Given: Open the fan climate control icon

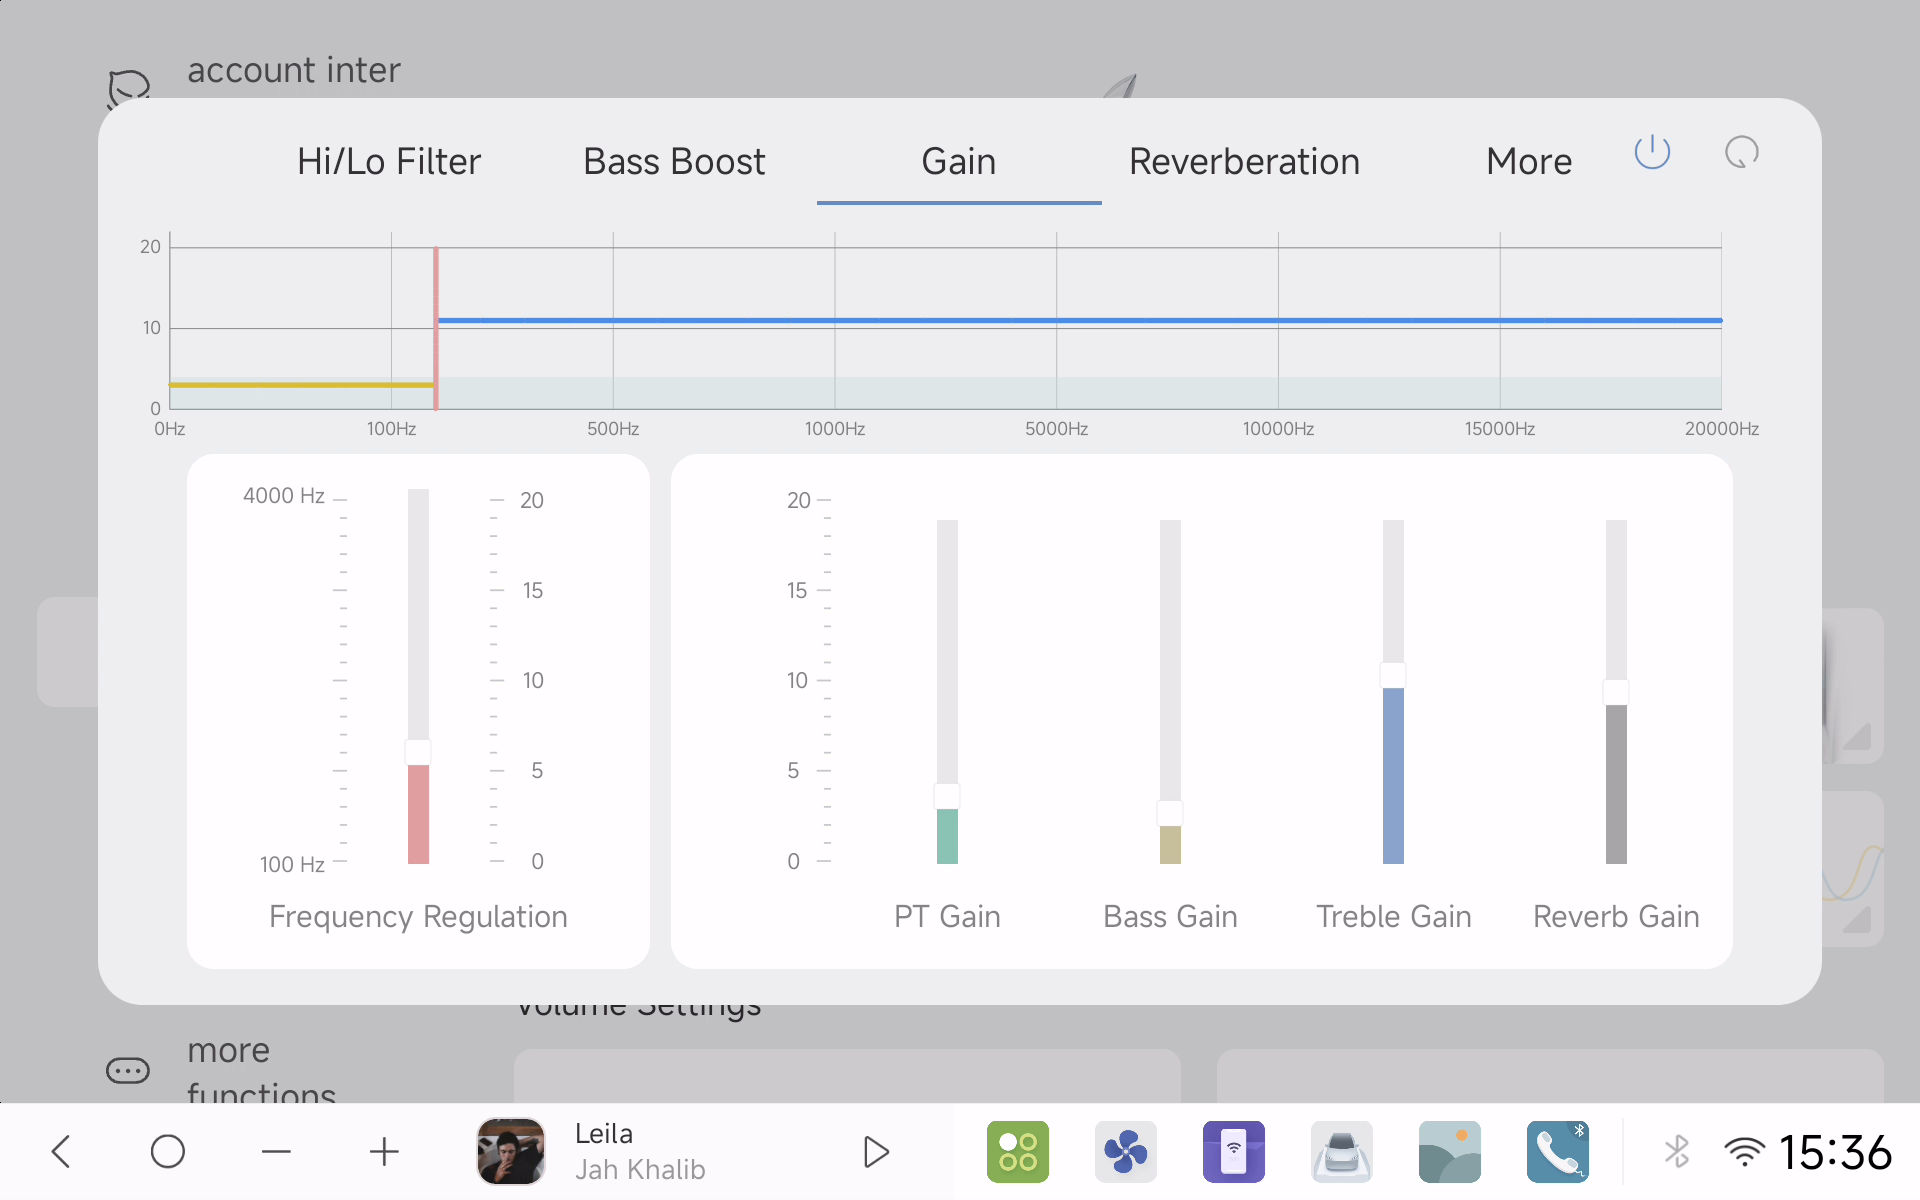Looking at the screenshot, I should pyautogui.click(x=1125, y=1152).
